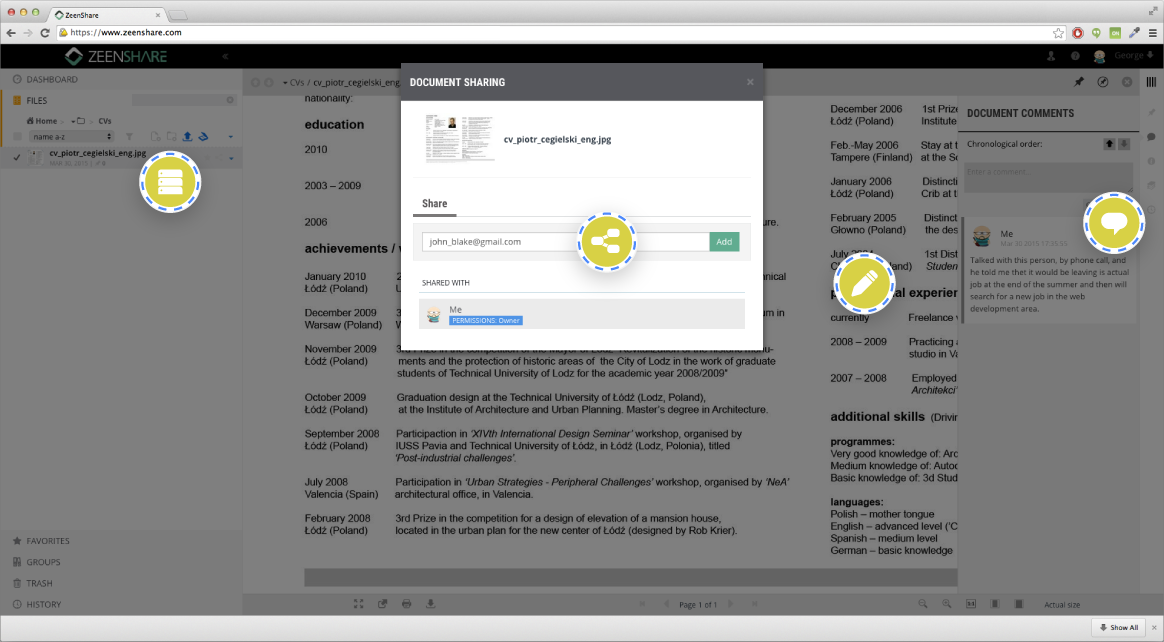
Task: Click the George user avatar
Action: [x=1099, y=56]
